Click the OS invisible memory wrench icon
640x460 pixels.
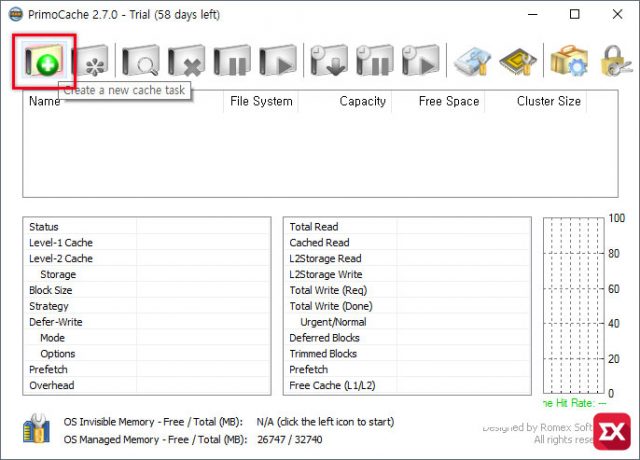[x=37, y=430]
